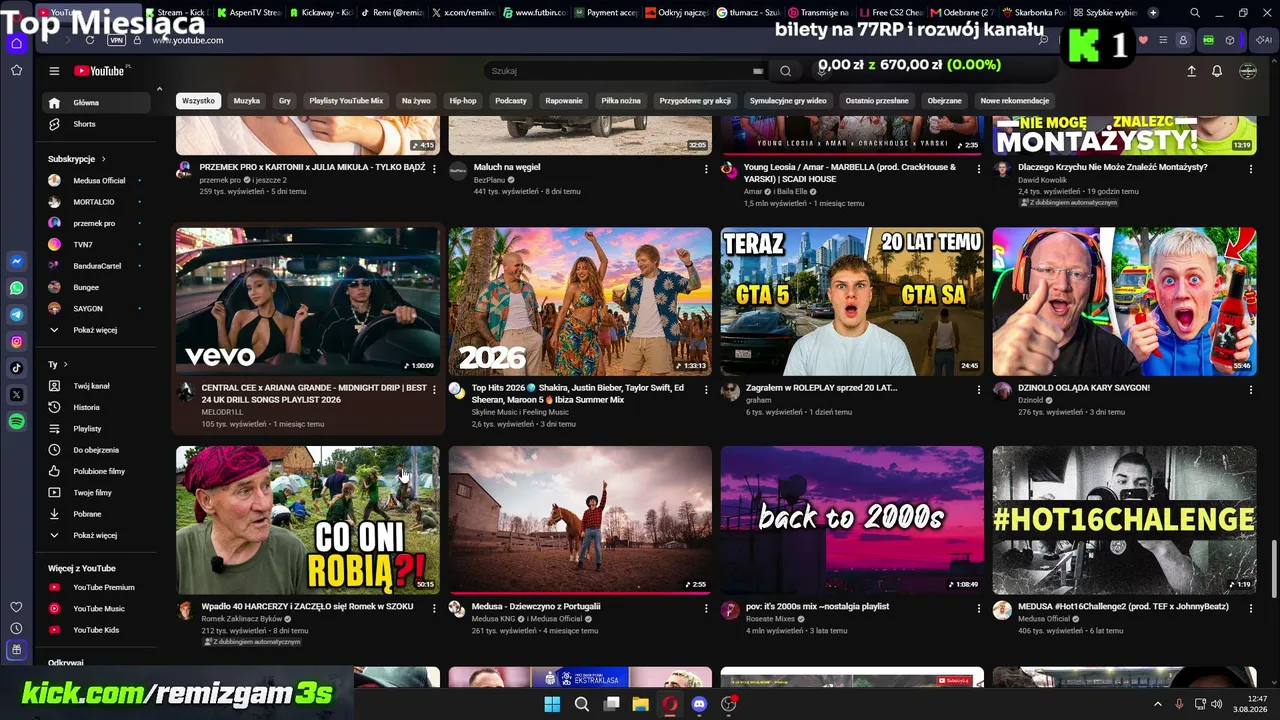This screenshot has height=720, width=1280.
Task: Select the Podcasty filter chip
Action: point(511,101)
